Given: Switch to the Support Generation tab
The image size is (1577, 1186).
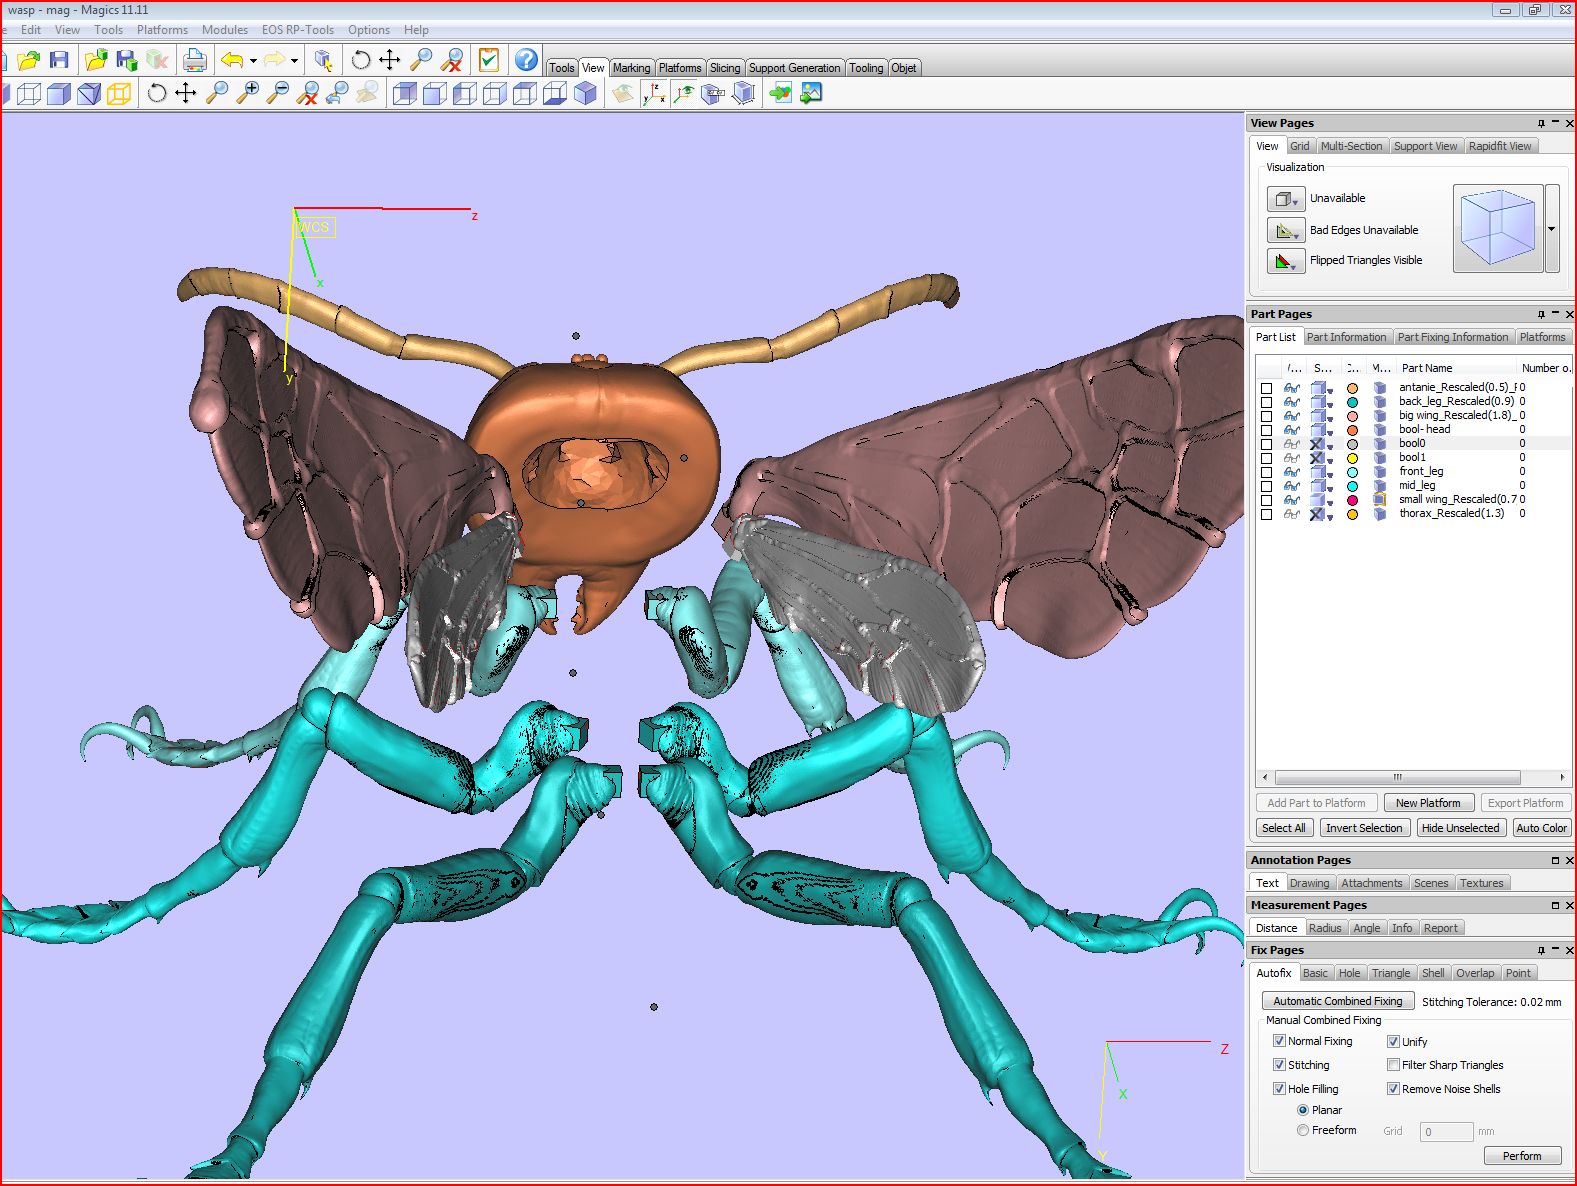Looking at the screenshot, I should click(794, 68).
